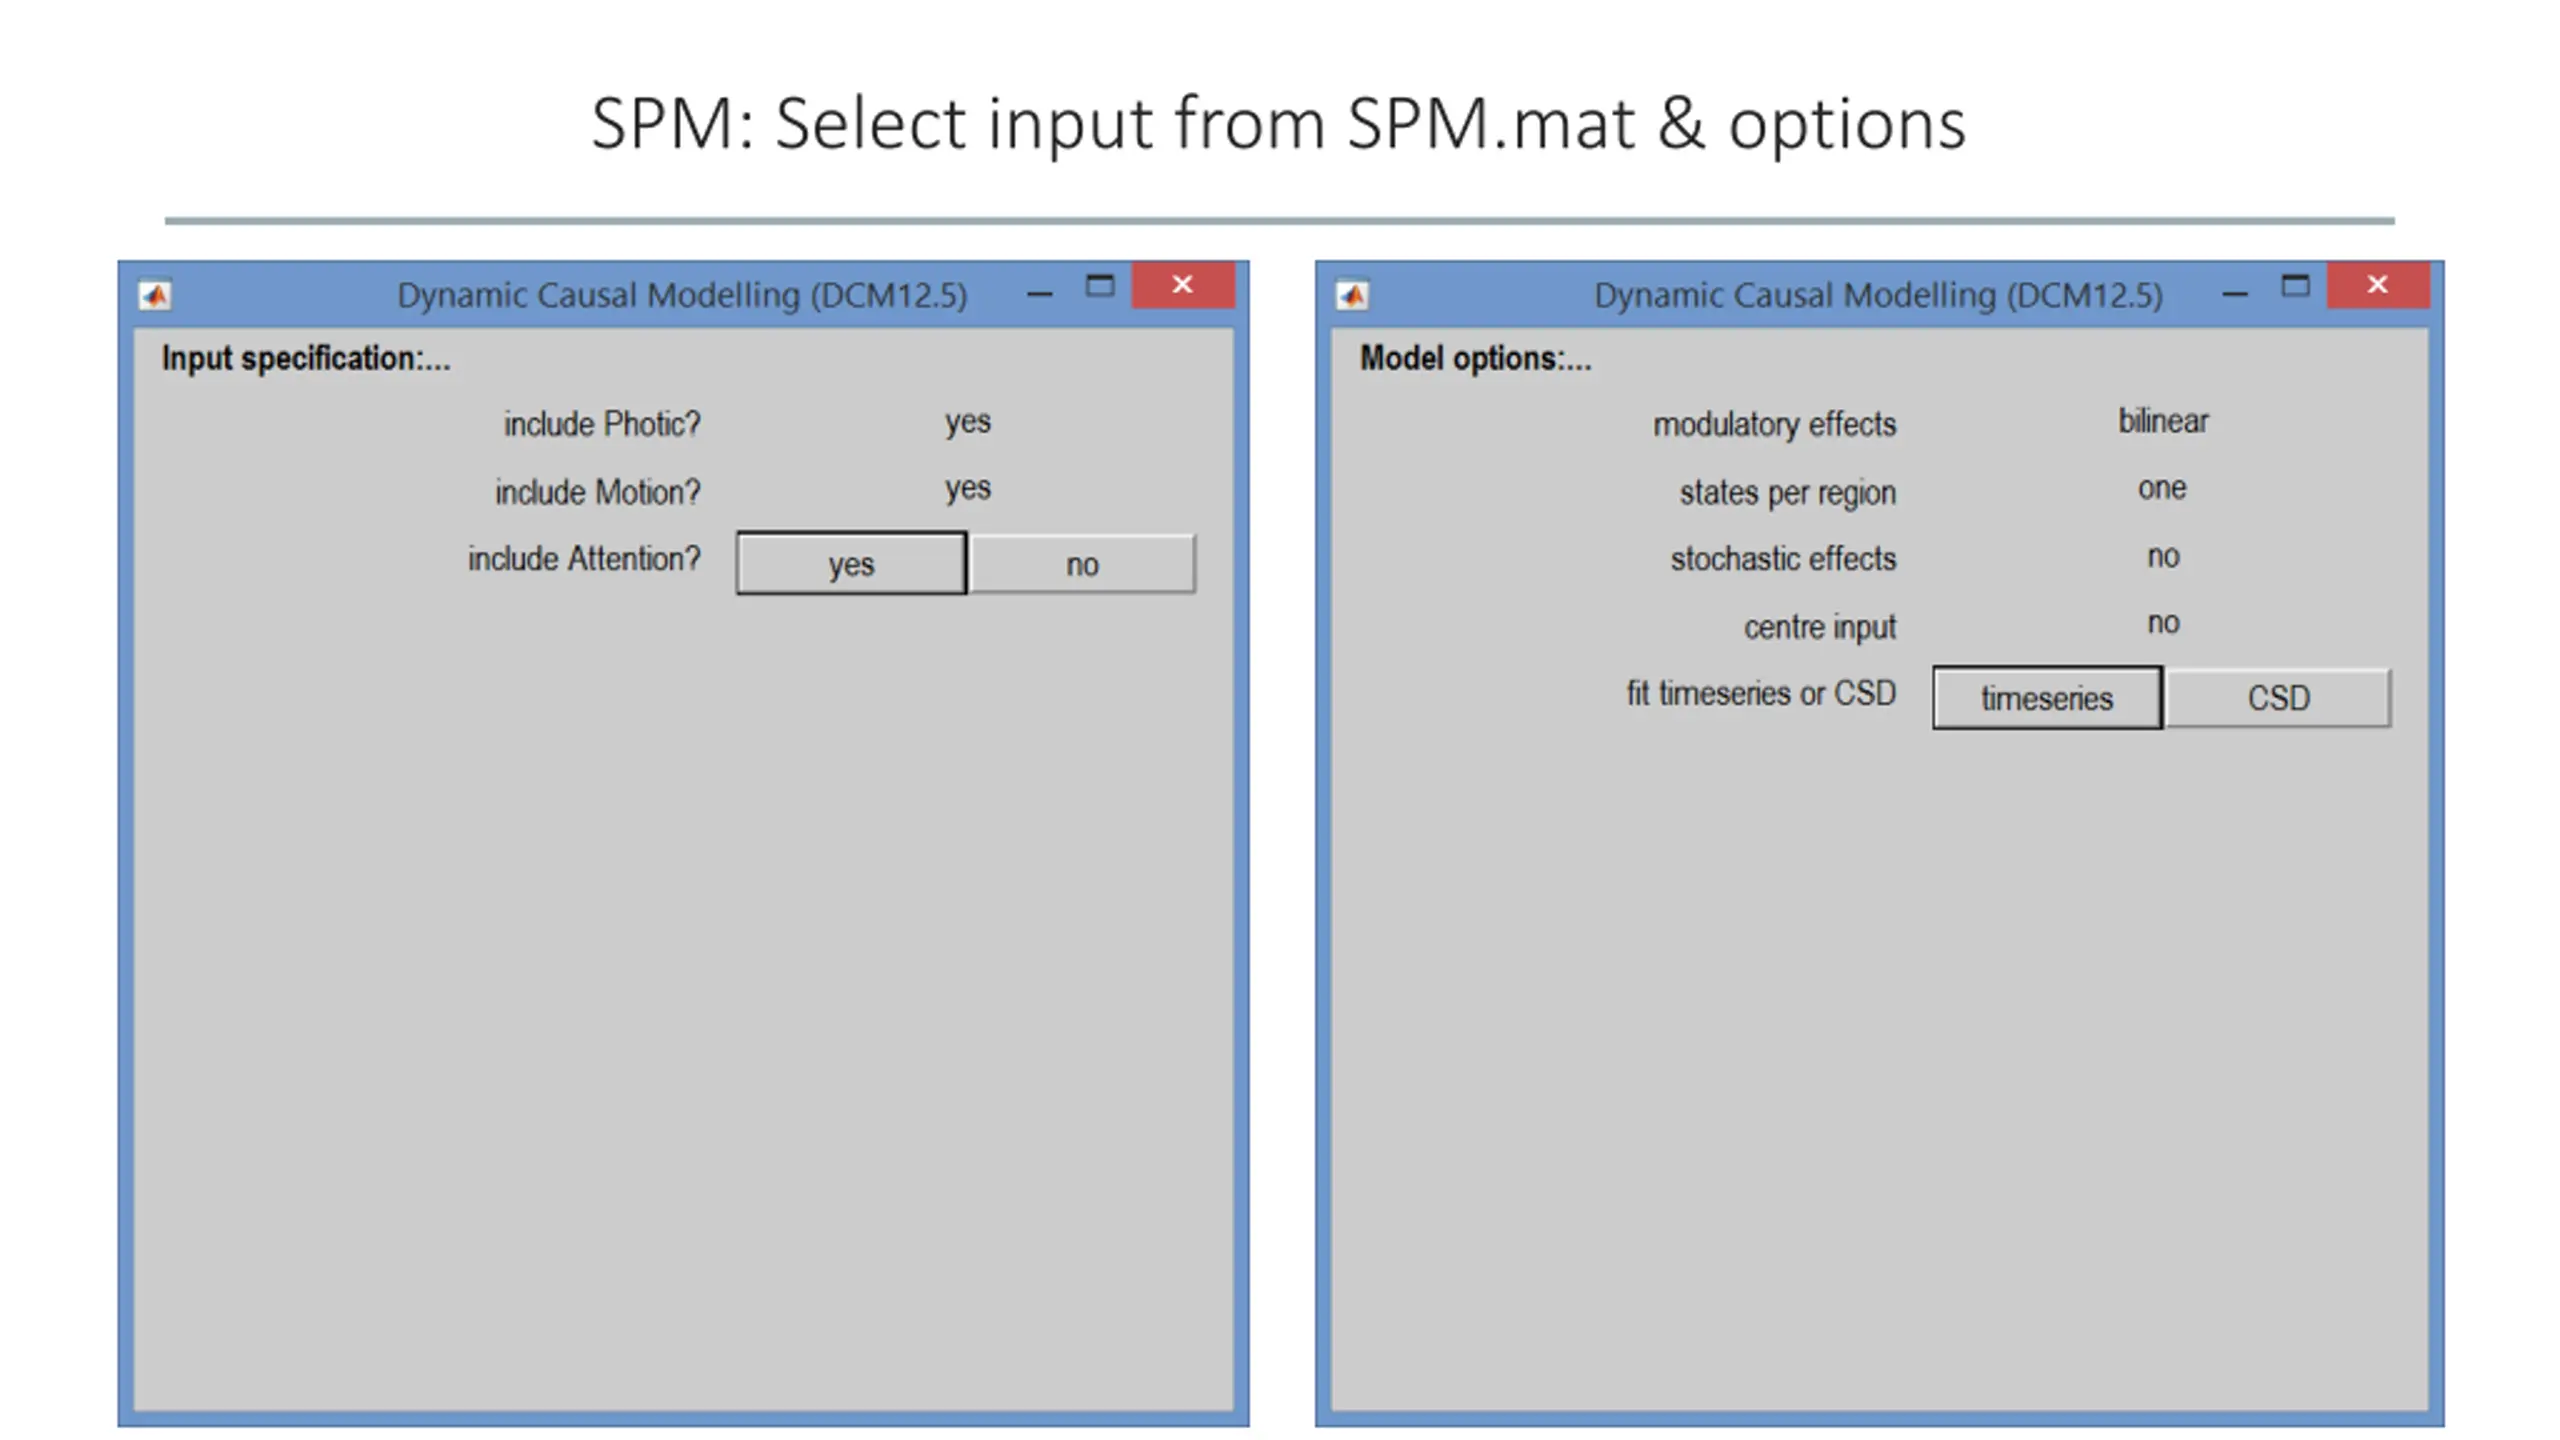Viewport: 2560px width, 1440px height.
Task: Click 'include Photic?' label
Action: click(x=602, y=424)
